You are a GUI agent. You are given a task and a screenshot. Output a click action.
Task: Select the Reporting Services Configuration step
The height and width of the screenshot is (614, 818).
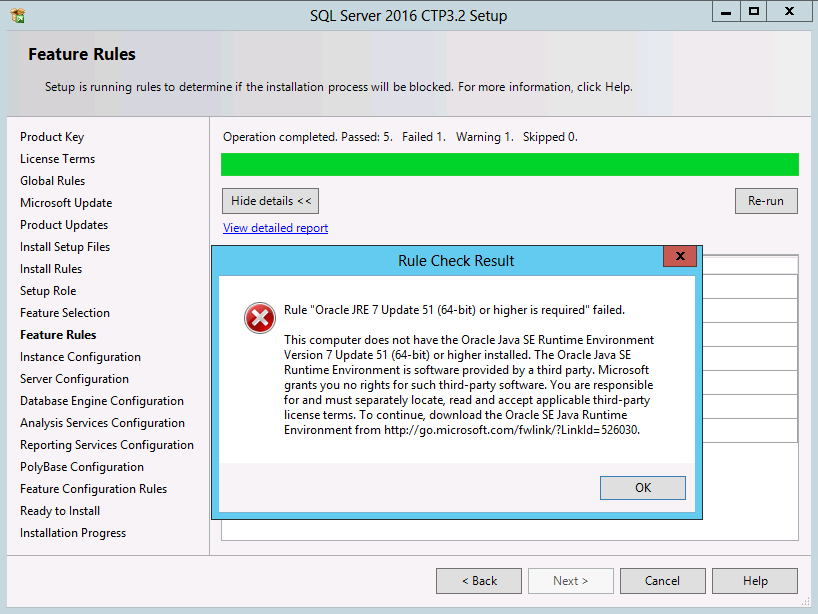tap(106, 444)
